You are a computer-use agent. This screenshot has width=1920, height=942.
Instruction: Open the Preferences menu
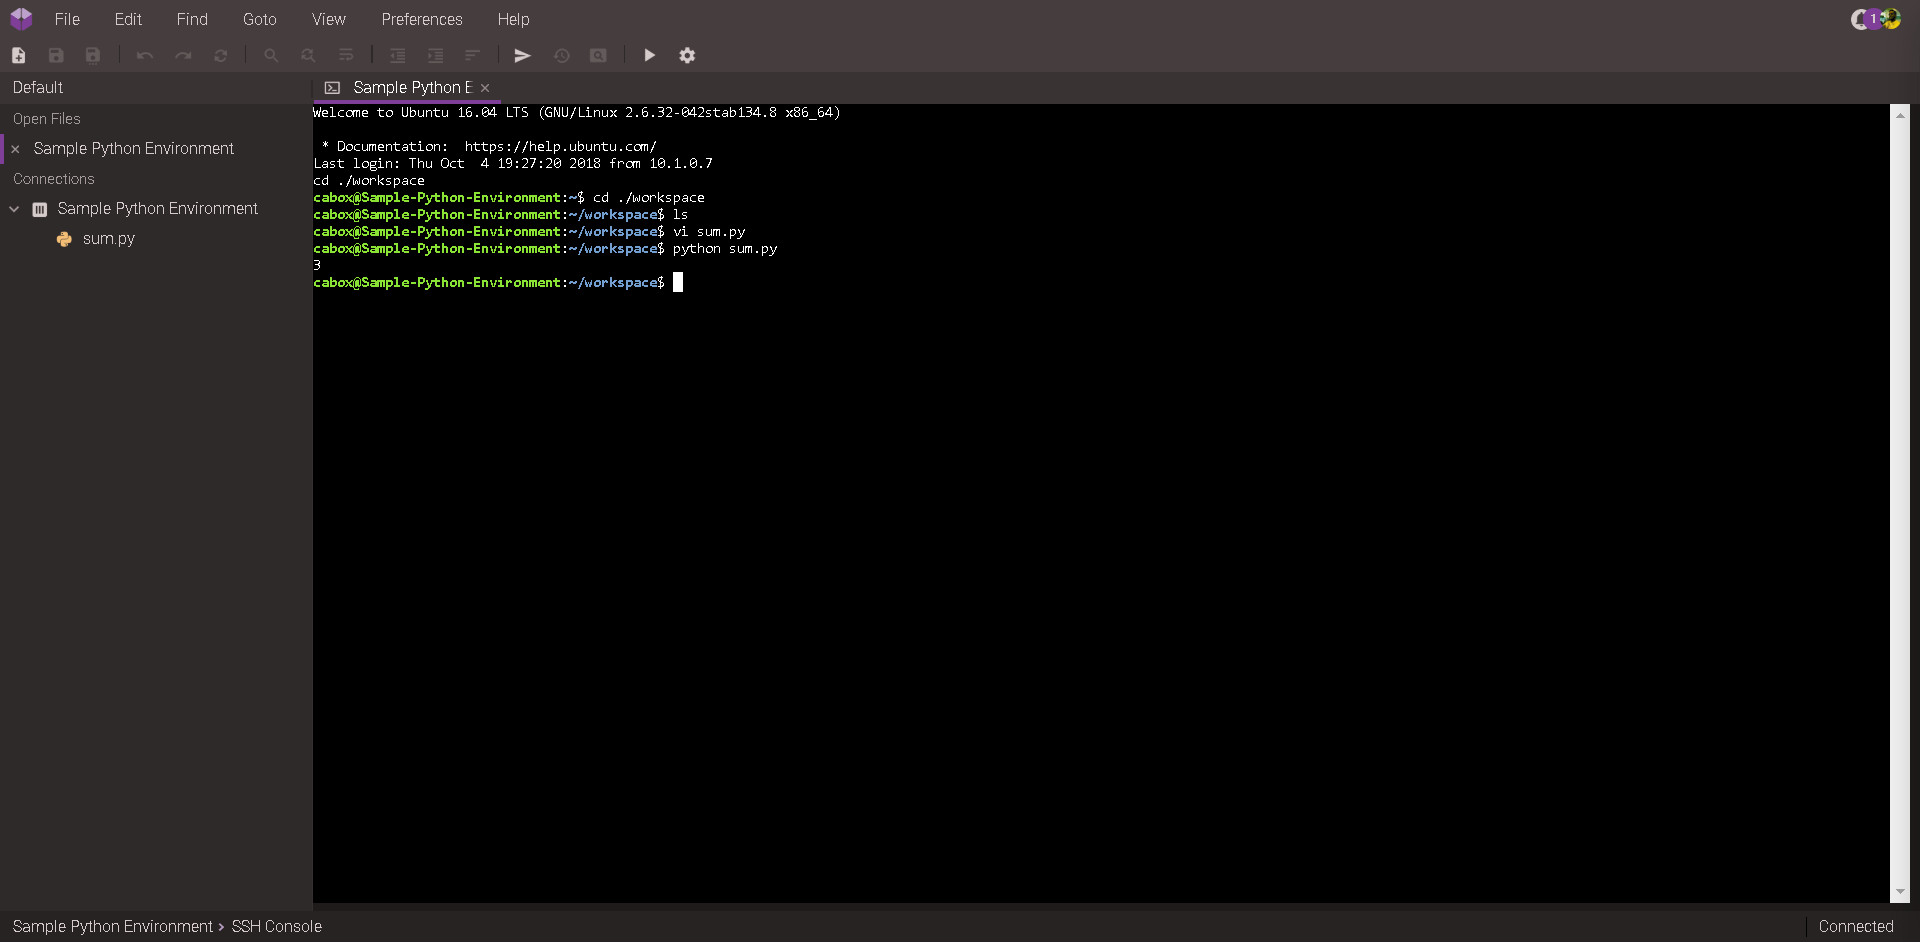422,19
